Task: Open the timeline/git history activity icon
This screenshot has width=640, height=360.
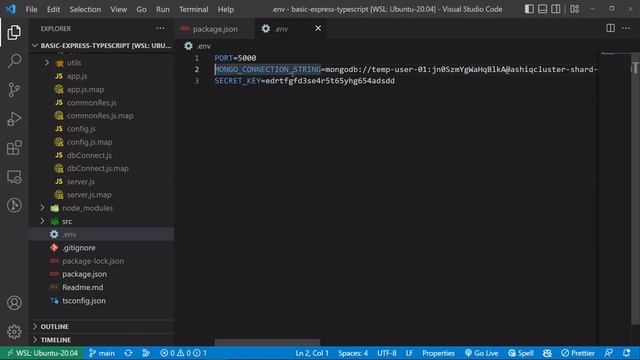Action: click(14, 205)
